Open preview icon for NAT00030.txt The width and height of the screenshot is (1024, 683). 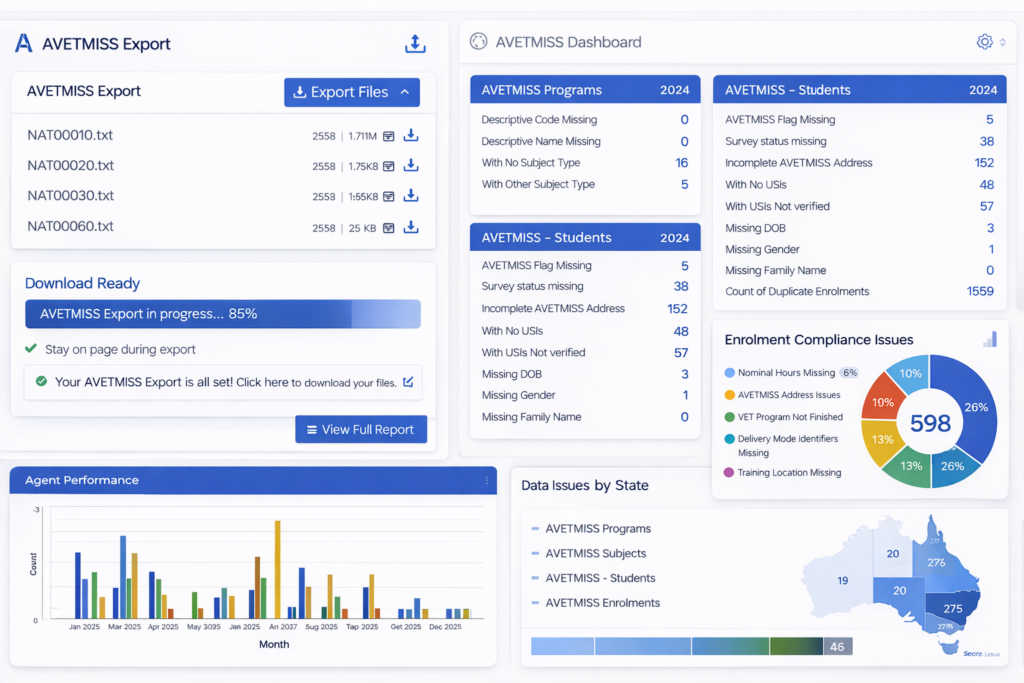click(389, 197)
